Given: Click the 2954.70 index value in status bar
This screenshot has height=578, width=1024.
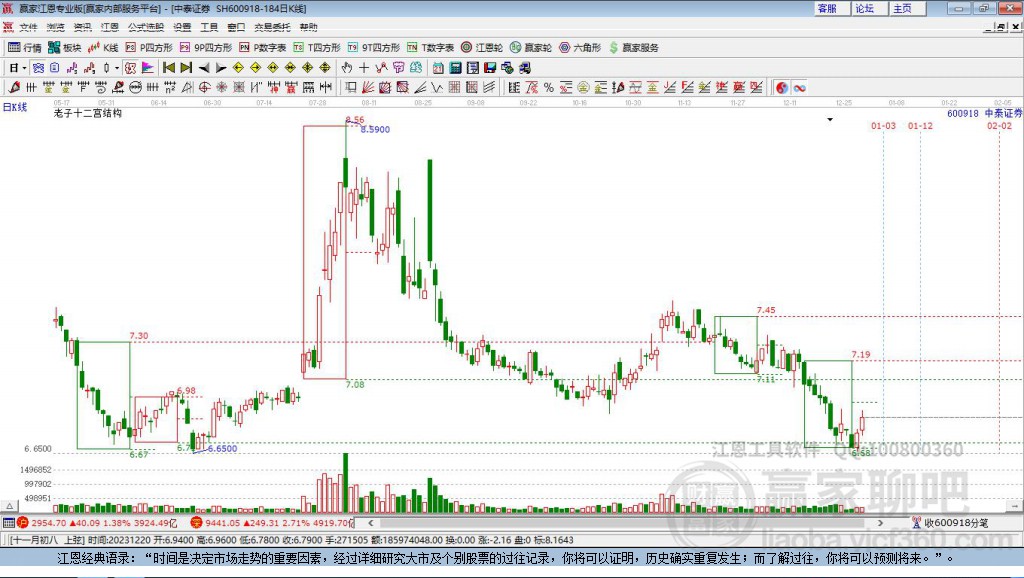Looking at the screenshot, I should point(49,522).
